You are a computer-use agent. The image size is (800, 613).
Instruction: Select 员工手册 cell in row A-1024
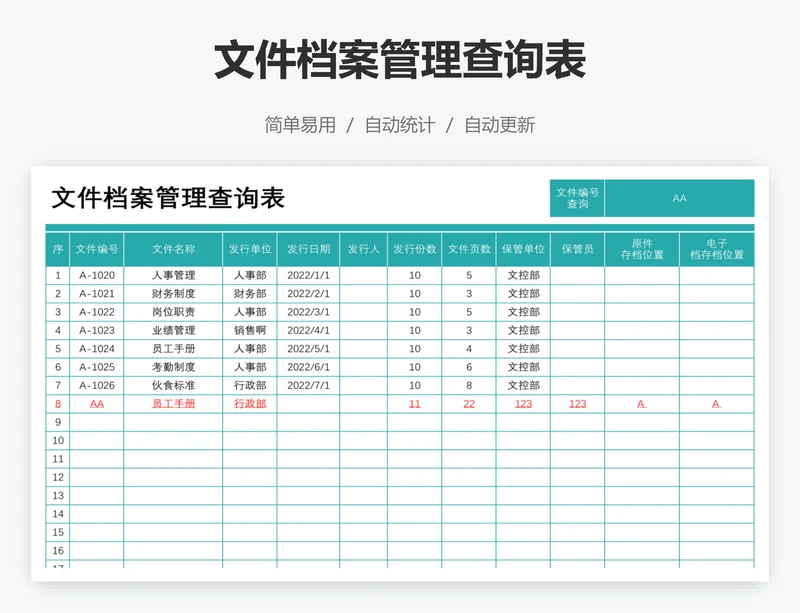click(x=173, y=349)
